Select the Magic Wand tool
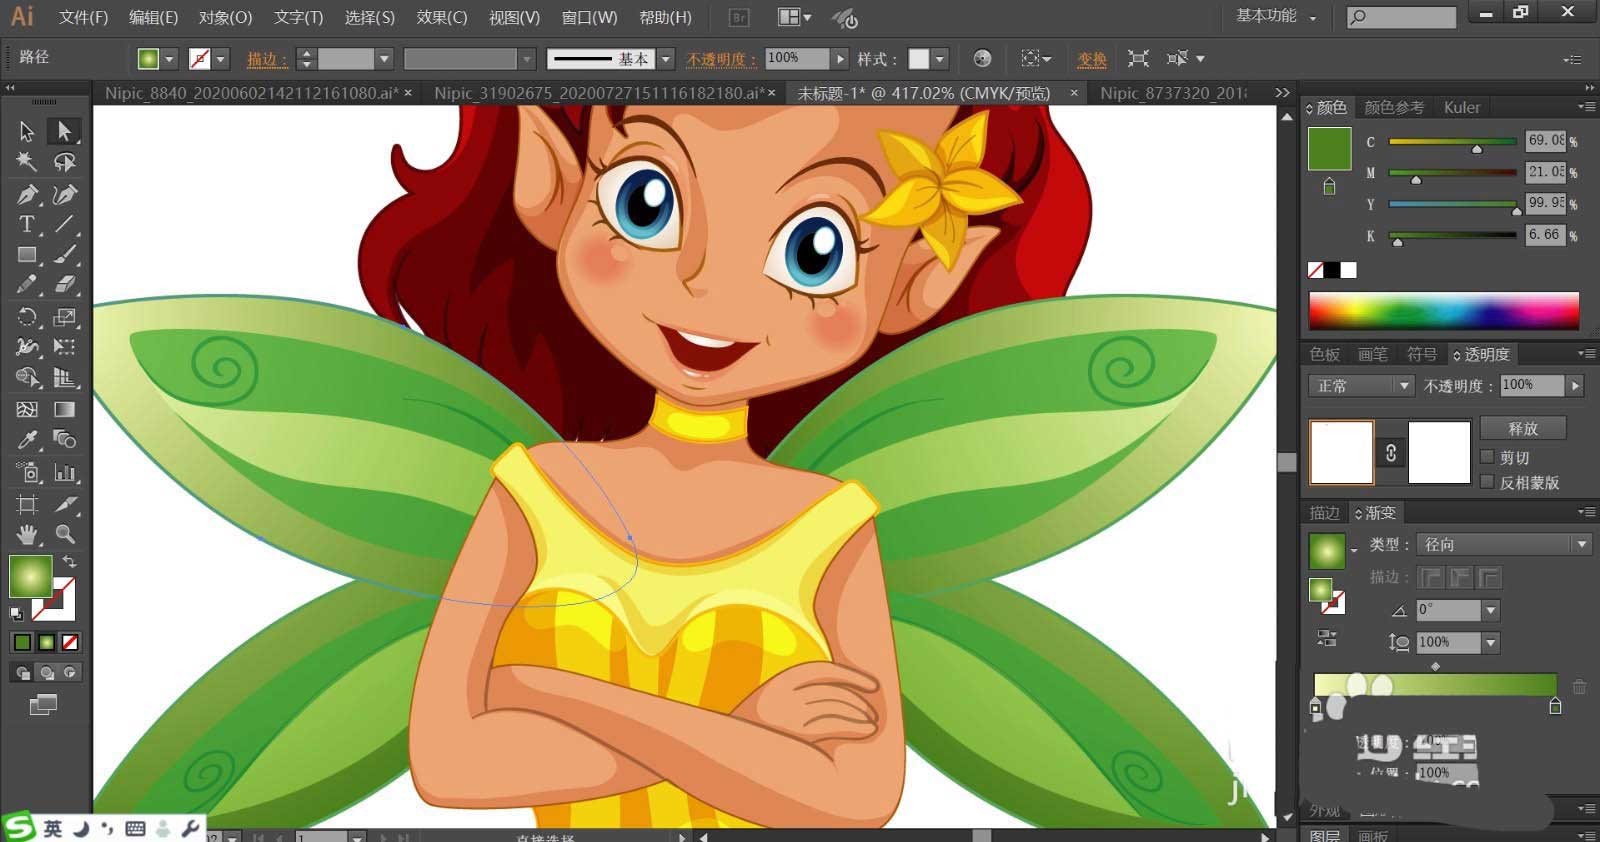1600x842 pixels. tap(27, 162)
